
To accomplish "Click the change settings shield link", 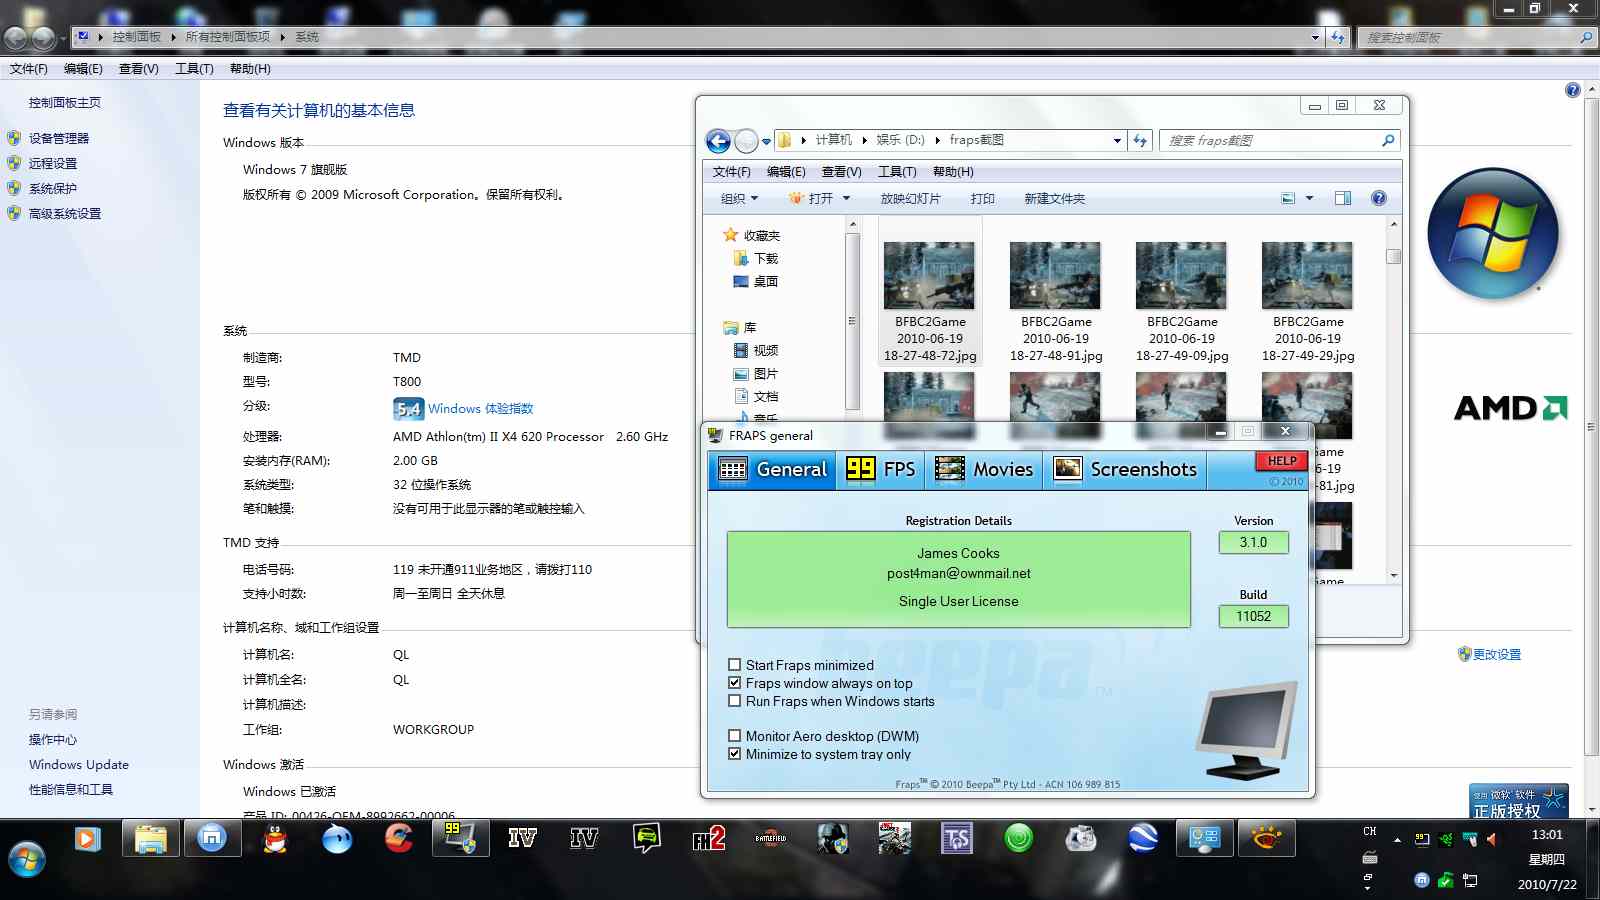I will click(1489, 654).
